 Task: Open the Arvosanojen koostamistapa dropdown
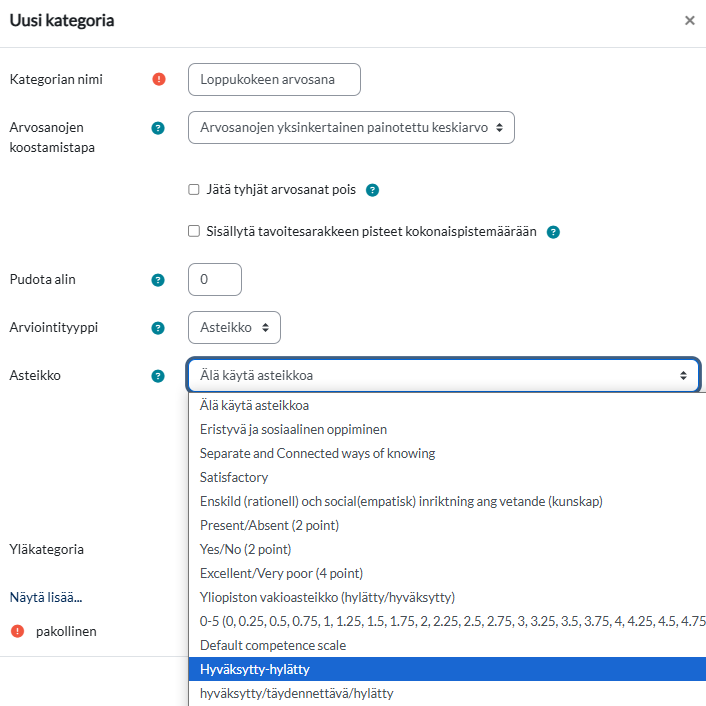pyautogui.click(x=351, y=128)
